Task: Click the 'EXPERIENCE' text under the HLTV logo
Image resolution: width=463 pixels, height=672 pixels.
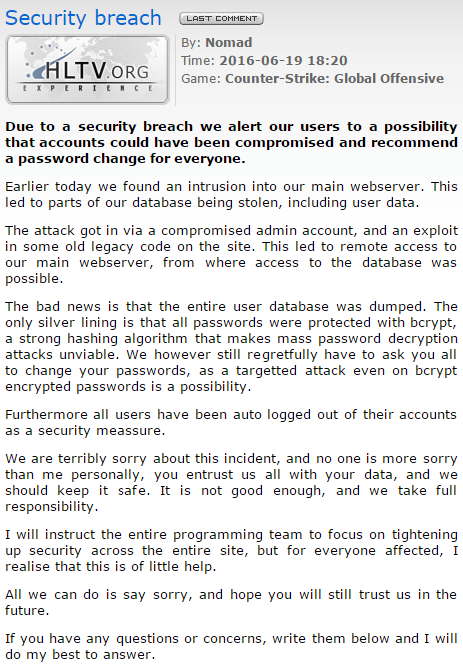Action: [x=87, y=88]
